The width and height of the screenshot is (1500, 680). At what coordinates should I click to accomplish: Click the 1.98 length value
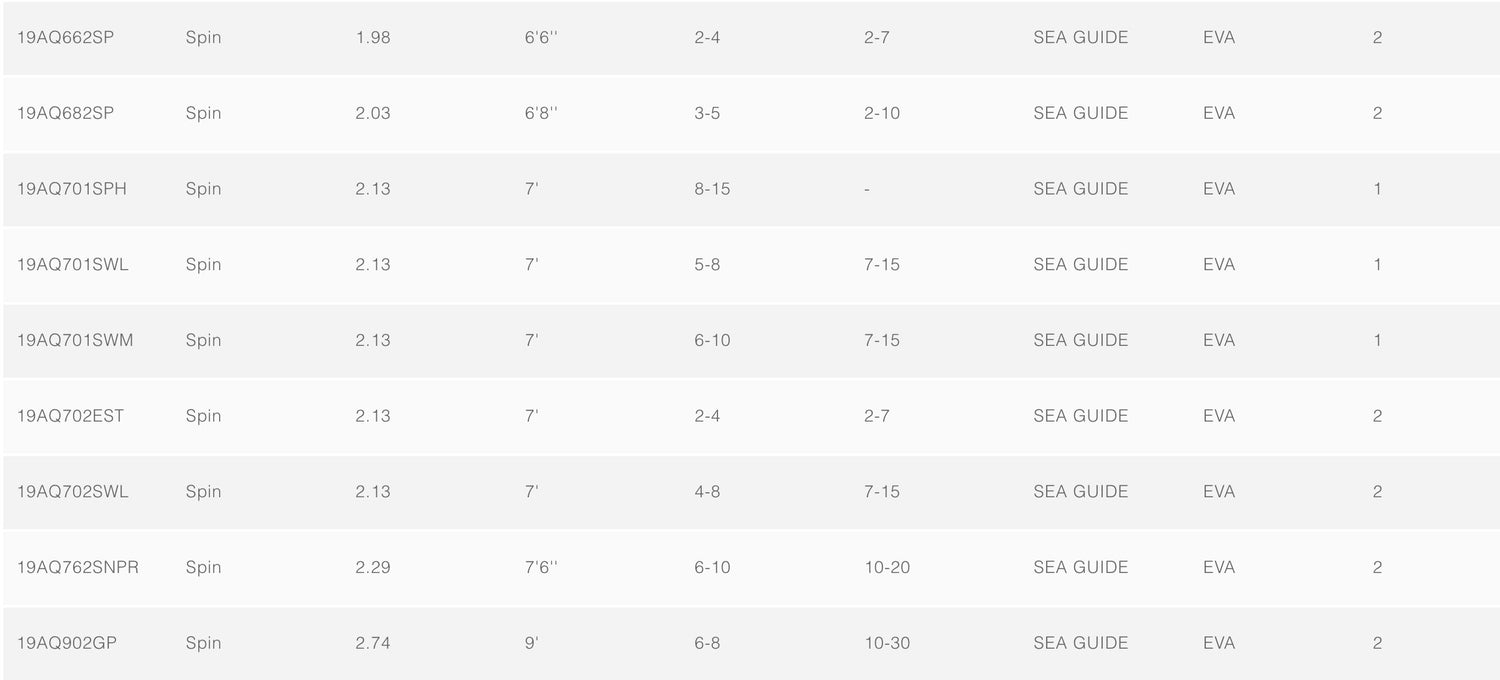pyautogui.click(x=373, y=38)
